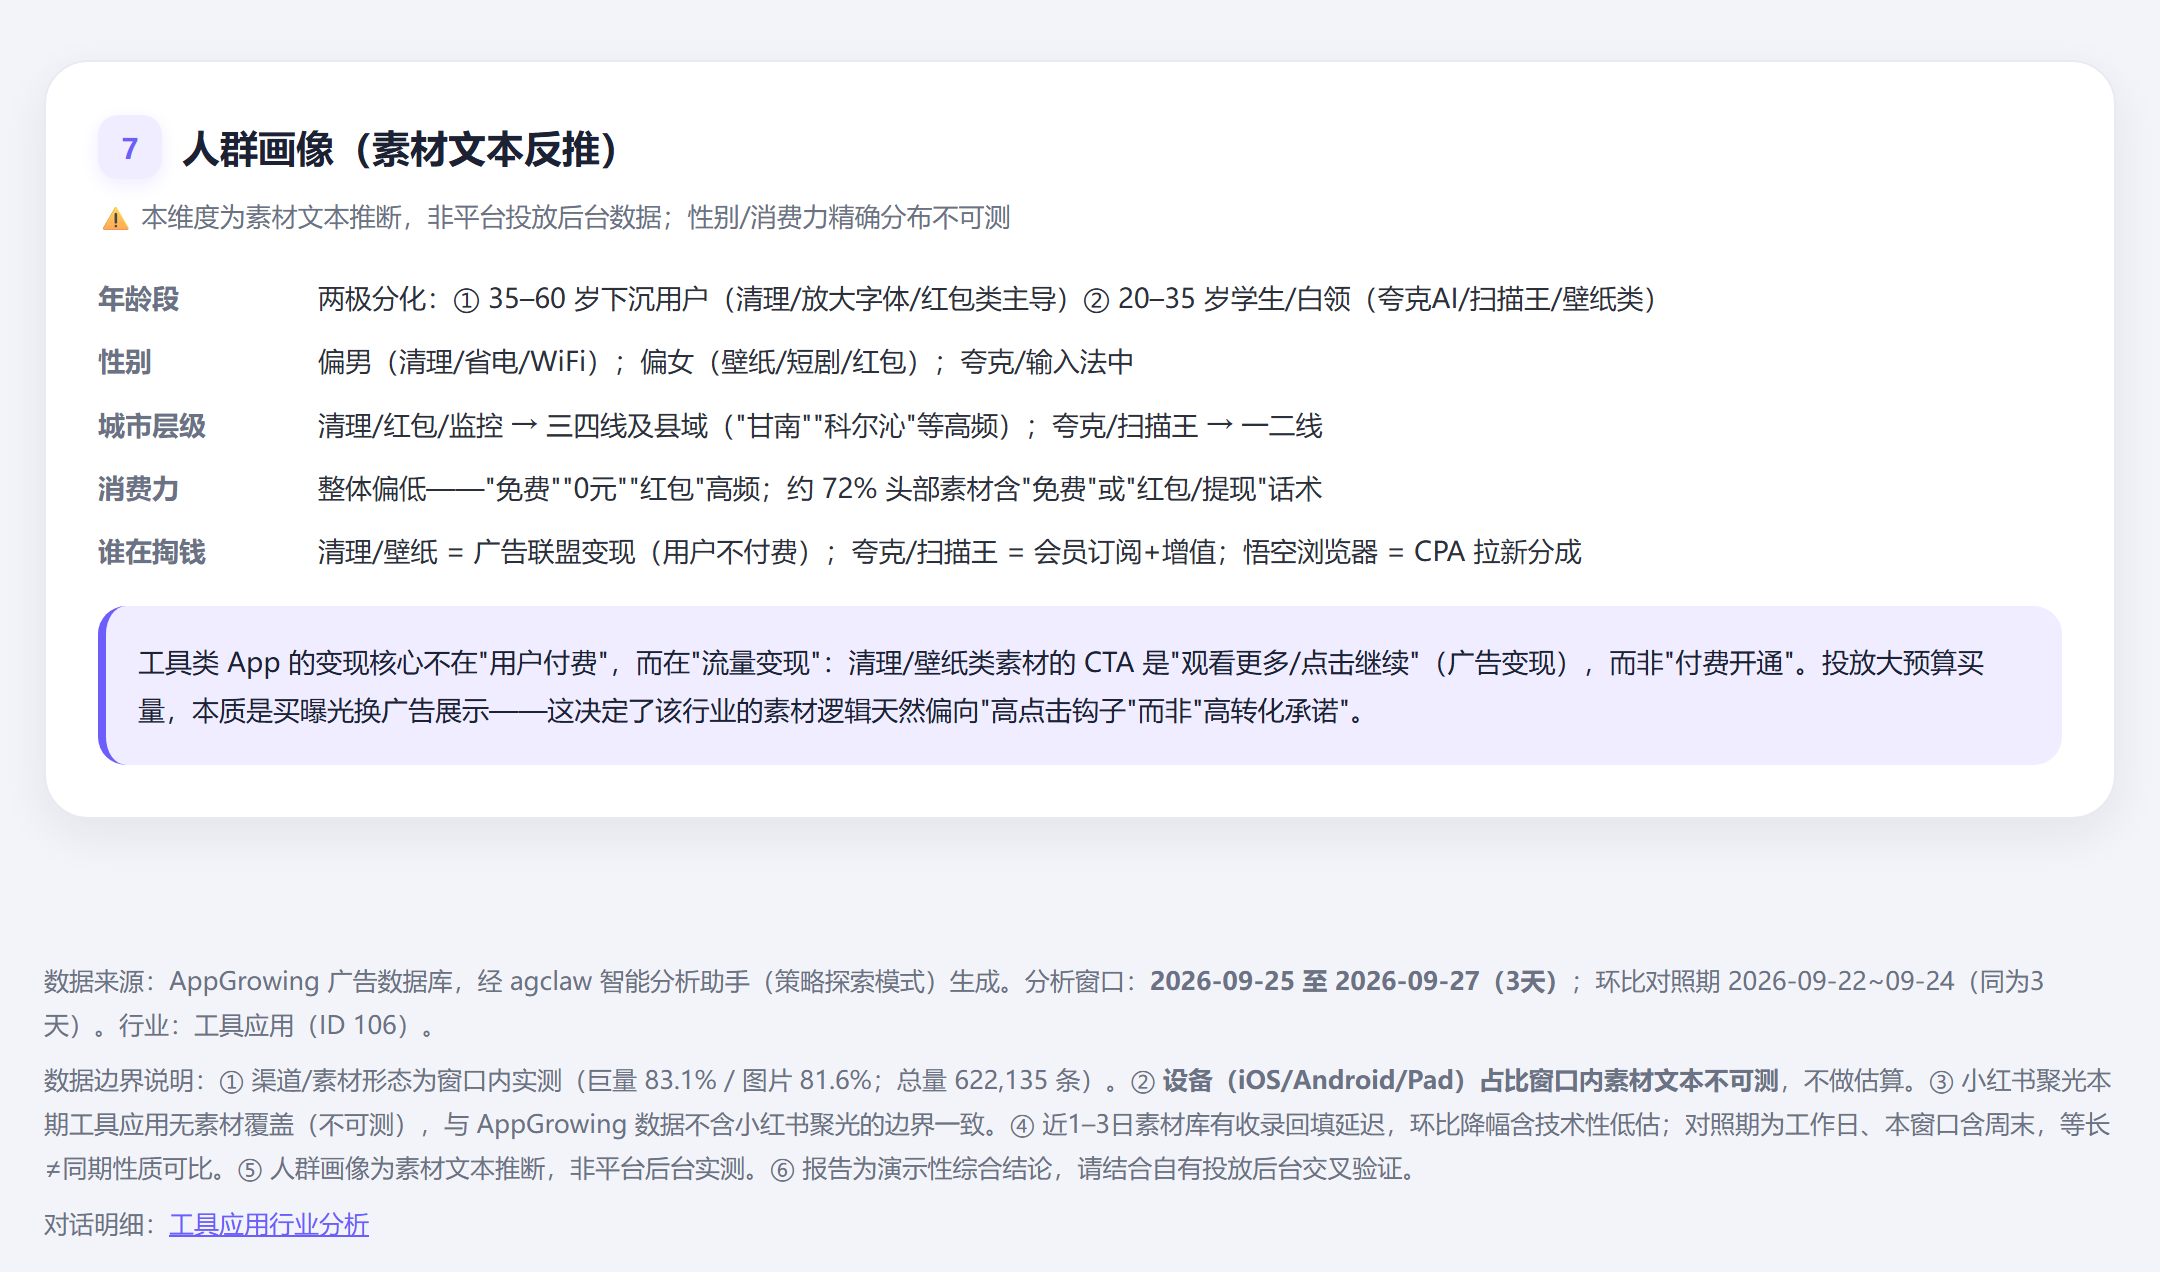
Task: Click the orange warning triangle icon
Action: point(116,218)
